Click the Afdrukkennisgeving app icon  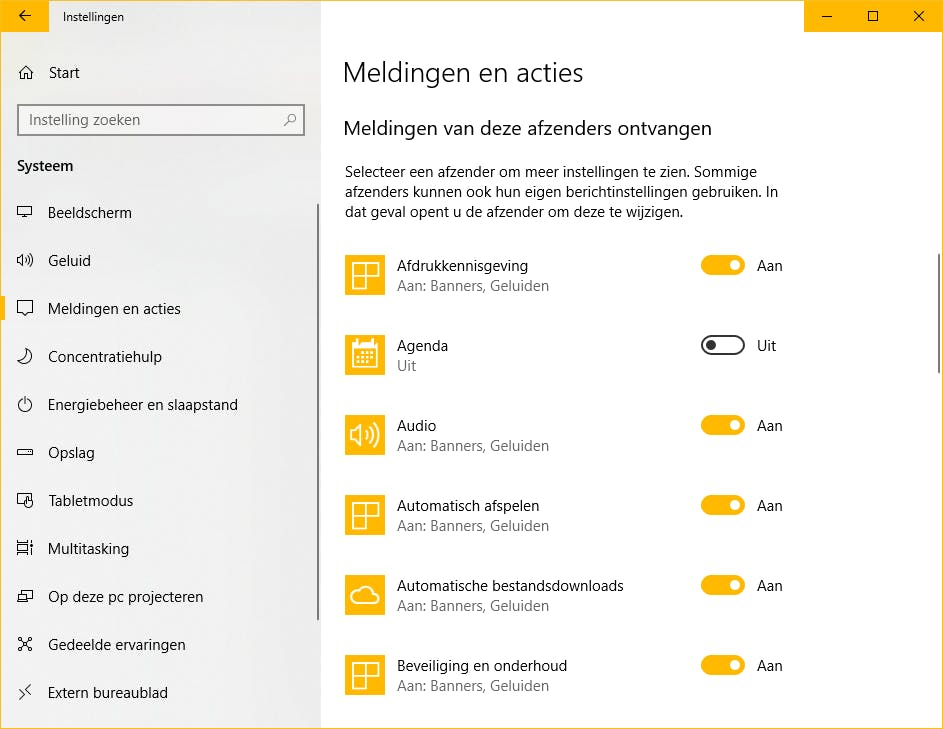coord(365,275)
